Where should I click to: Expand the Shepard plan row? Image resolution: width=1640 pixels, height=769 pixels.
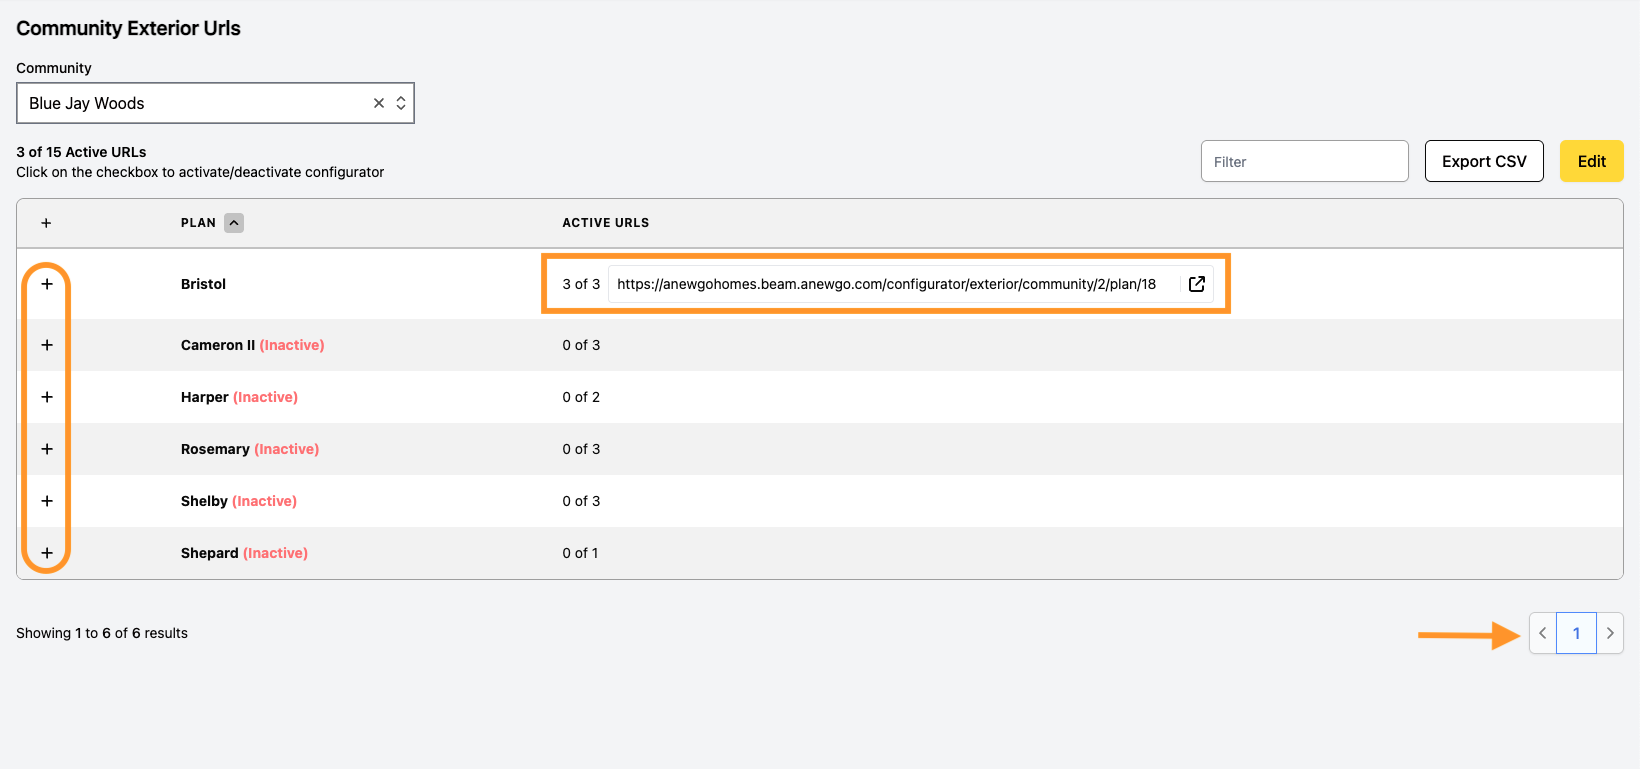pos(47,553)
